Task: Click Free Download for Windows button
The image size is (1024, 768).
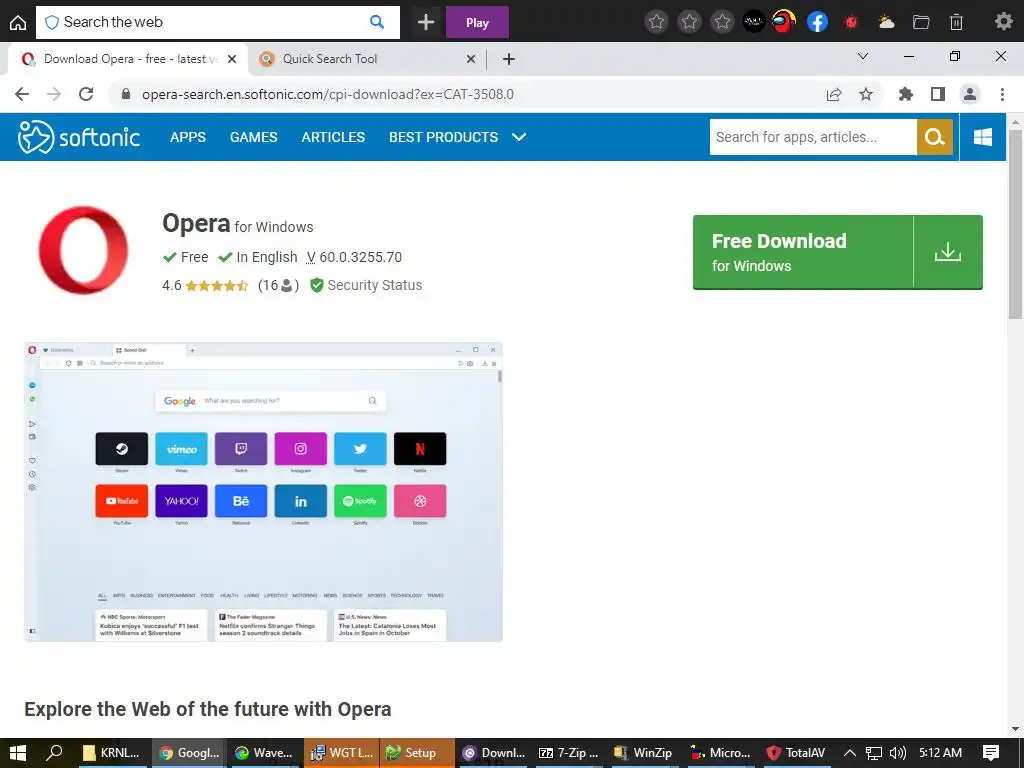Action: 837,251
